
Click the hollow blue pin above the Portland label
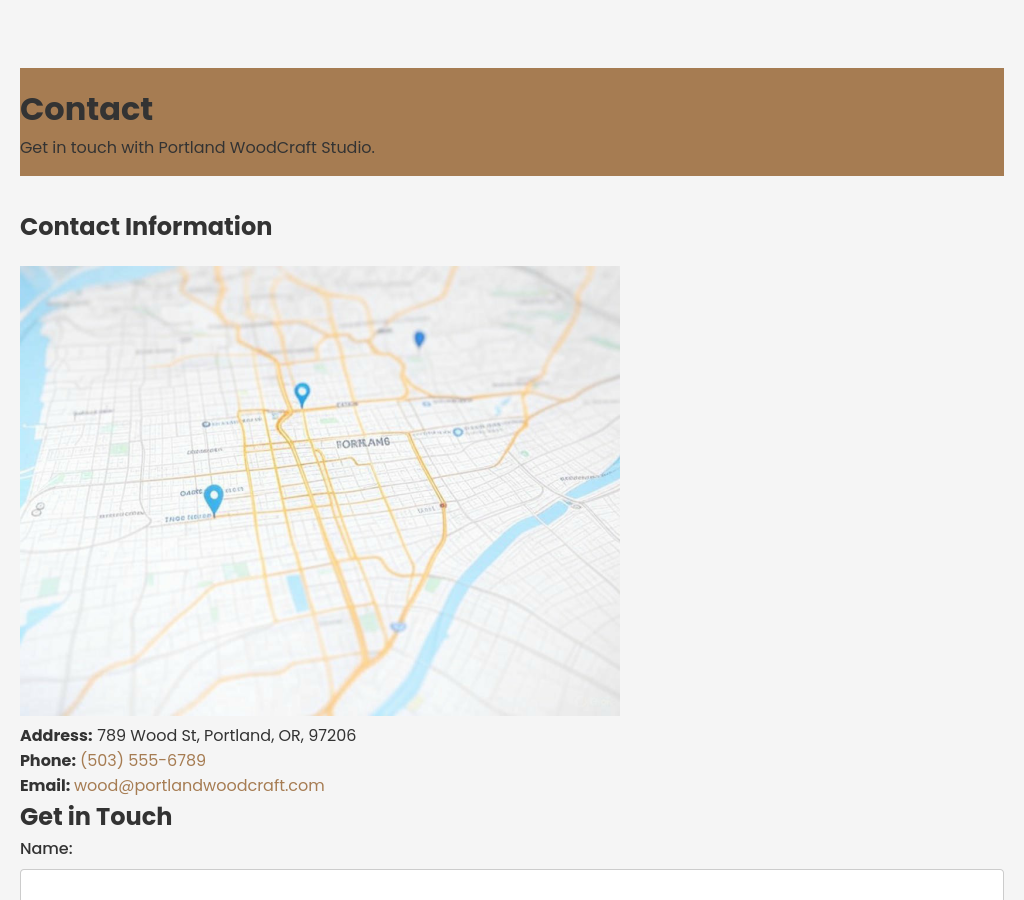302,393
